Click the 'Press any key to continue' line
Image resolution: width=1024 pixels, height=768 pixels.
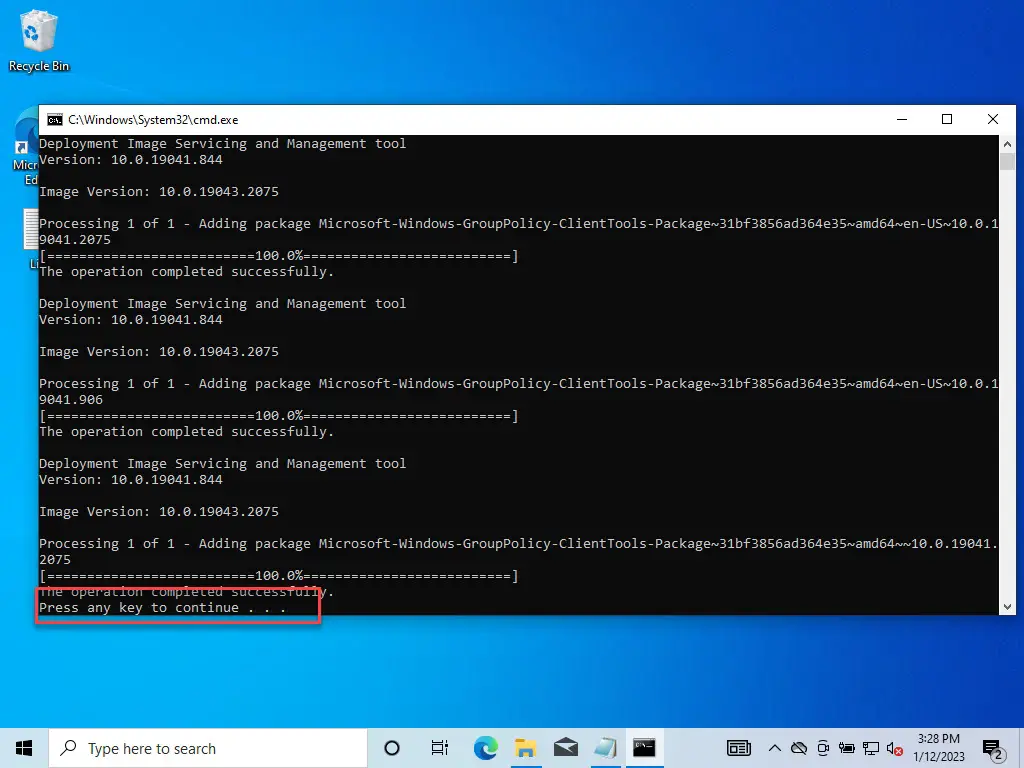click(x=163, y=608)
